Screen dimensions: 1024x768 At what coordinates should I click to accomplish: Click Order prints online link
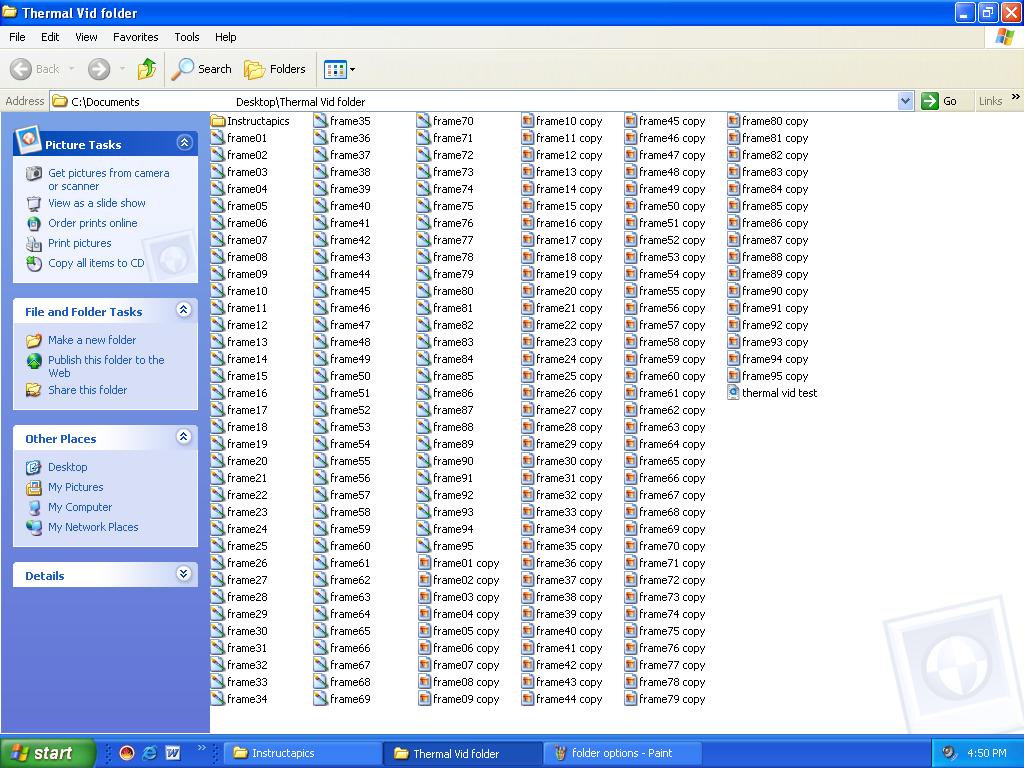click(x=93, y=223)
